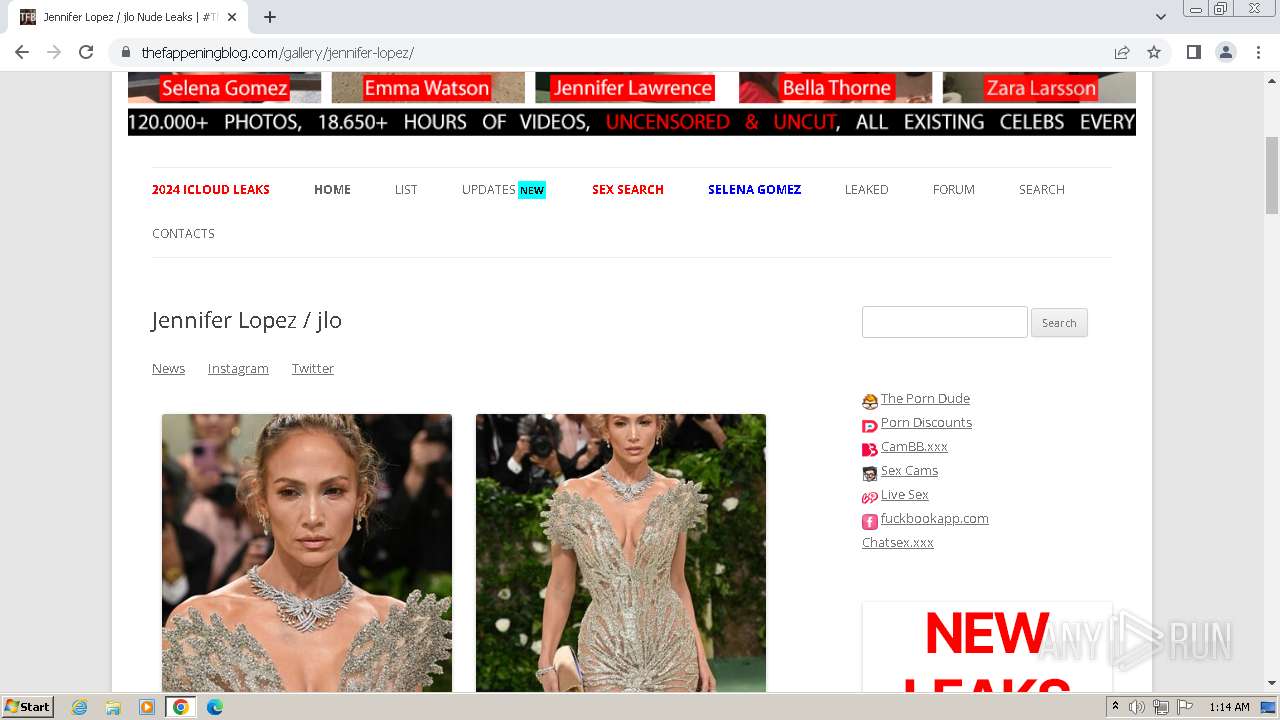Screen dimensions: 1280x720
Task: Open the Windows Start menu
Action: 27,707
